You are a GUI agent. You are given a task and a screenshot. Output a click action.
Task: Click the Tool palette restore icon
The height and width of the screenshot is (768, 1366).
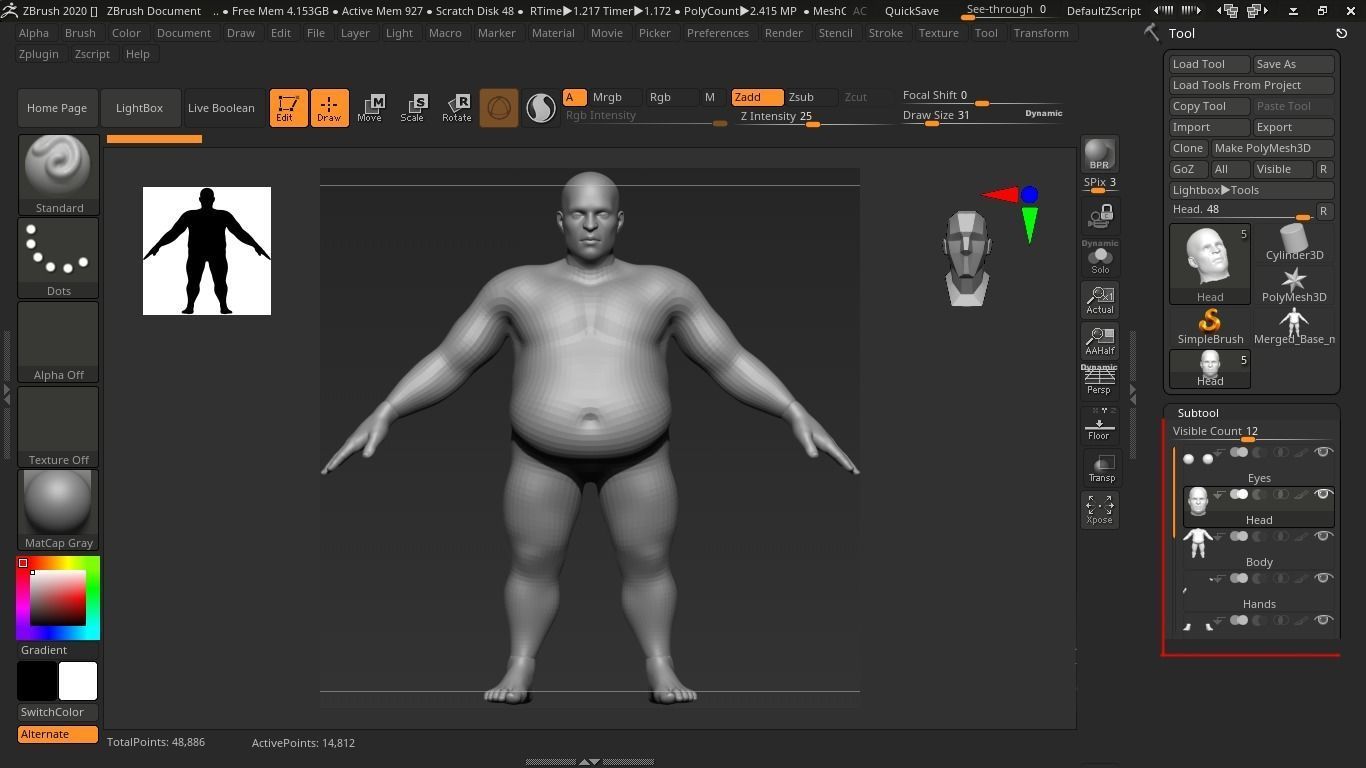point(1341,33)
